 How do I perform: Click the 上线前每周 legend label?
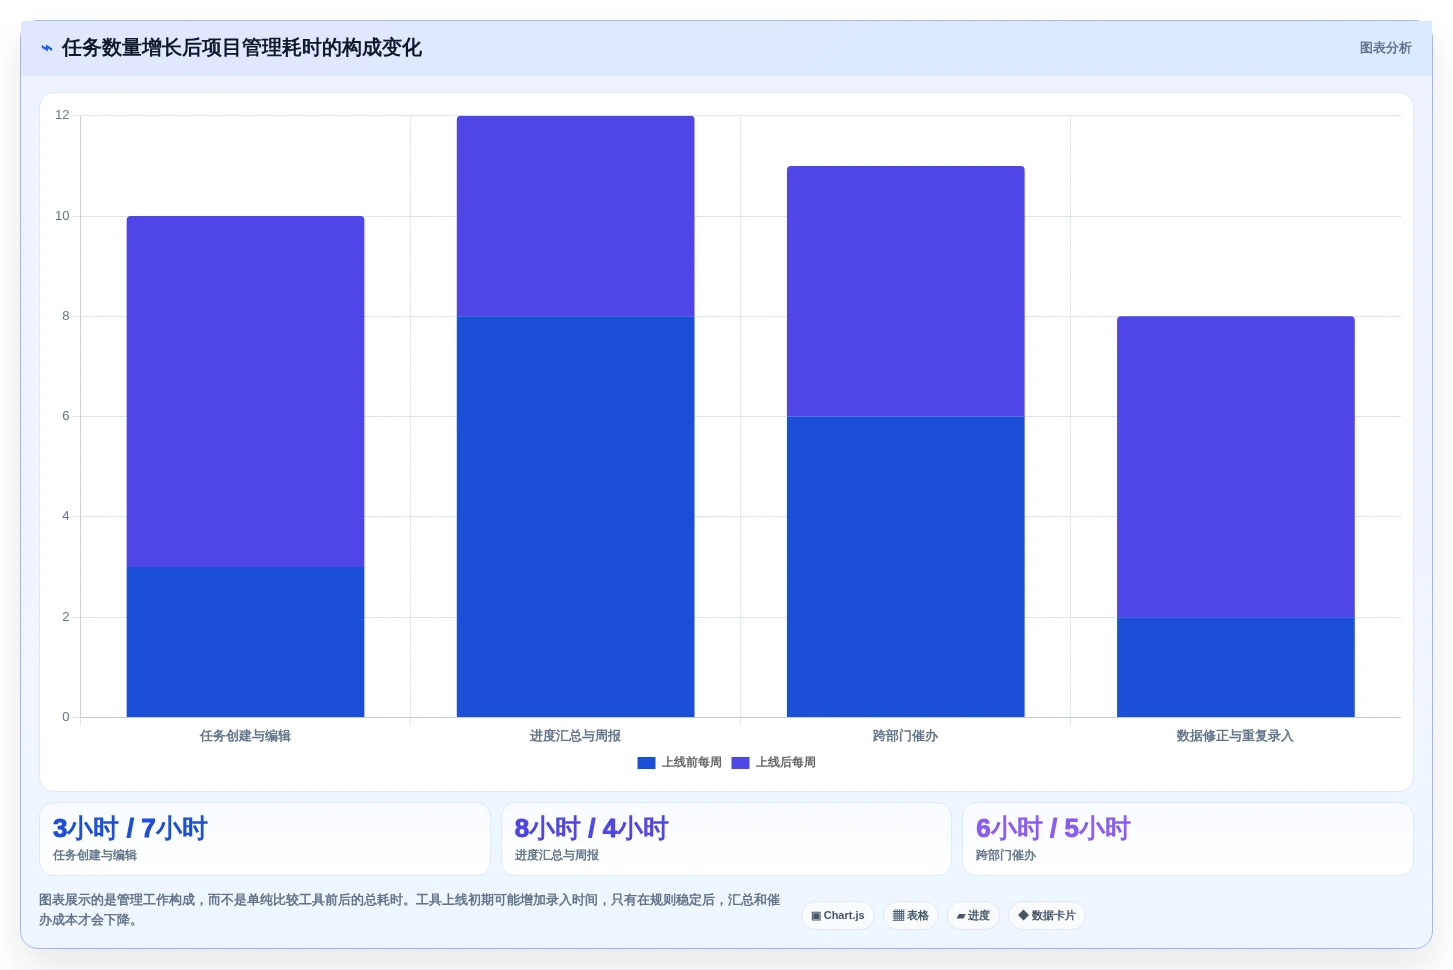coord(691,763)
